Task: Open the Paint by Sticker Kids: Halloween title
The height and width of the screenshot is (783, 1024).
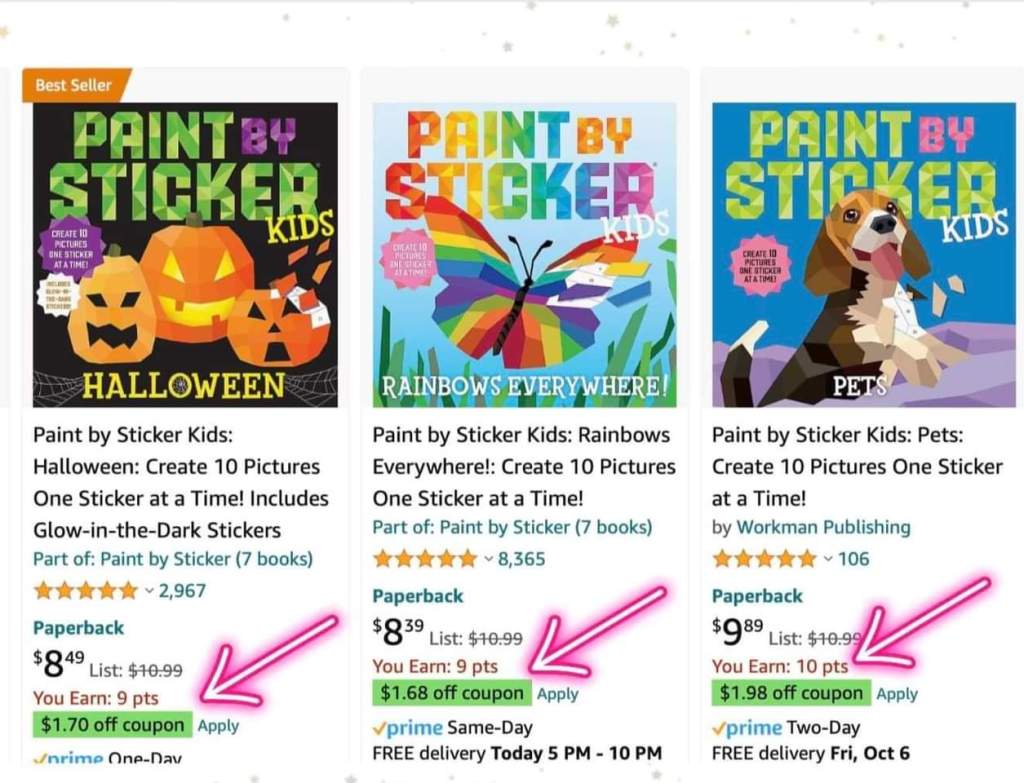Action: [x=181, y=483]
